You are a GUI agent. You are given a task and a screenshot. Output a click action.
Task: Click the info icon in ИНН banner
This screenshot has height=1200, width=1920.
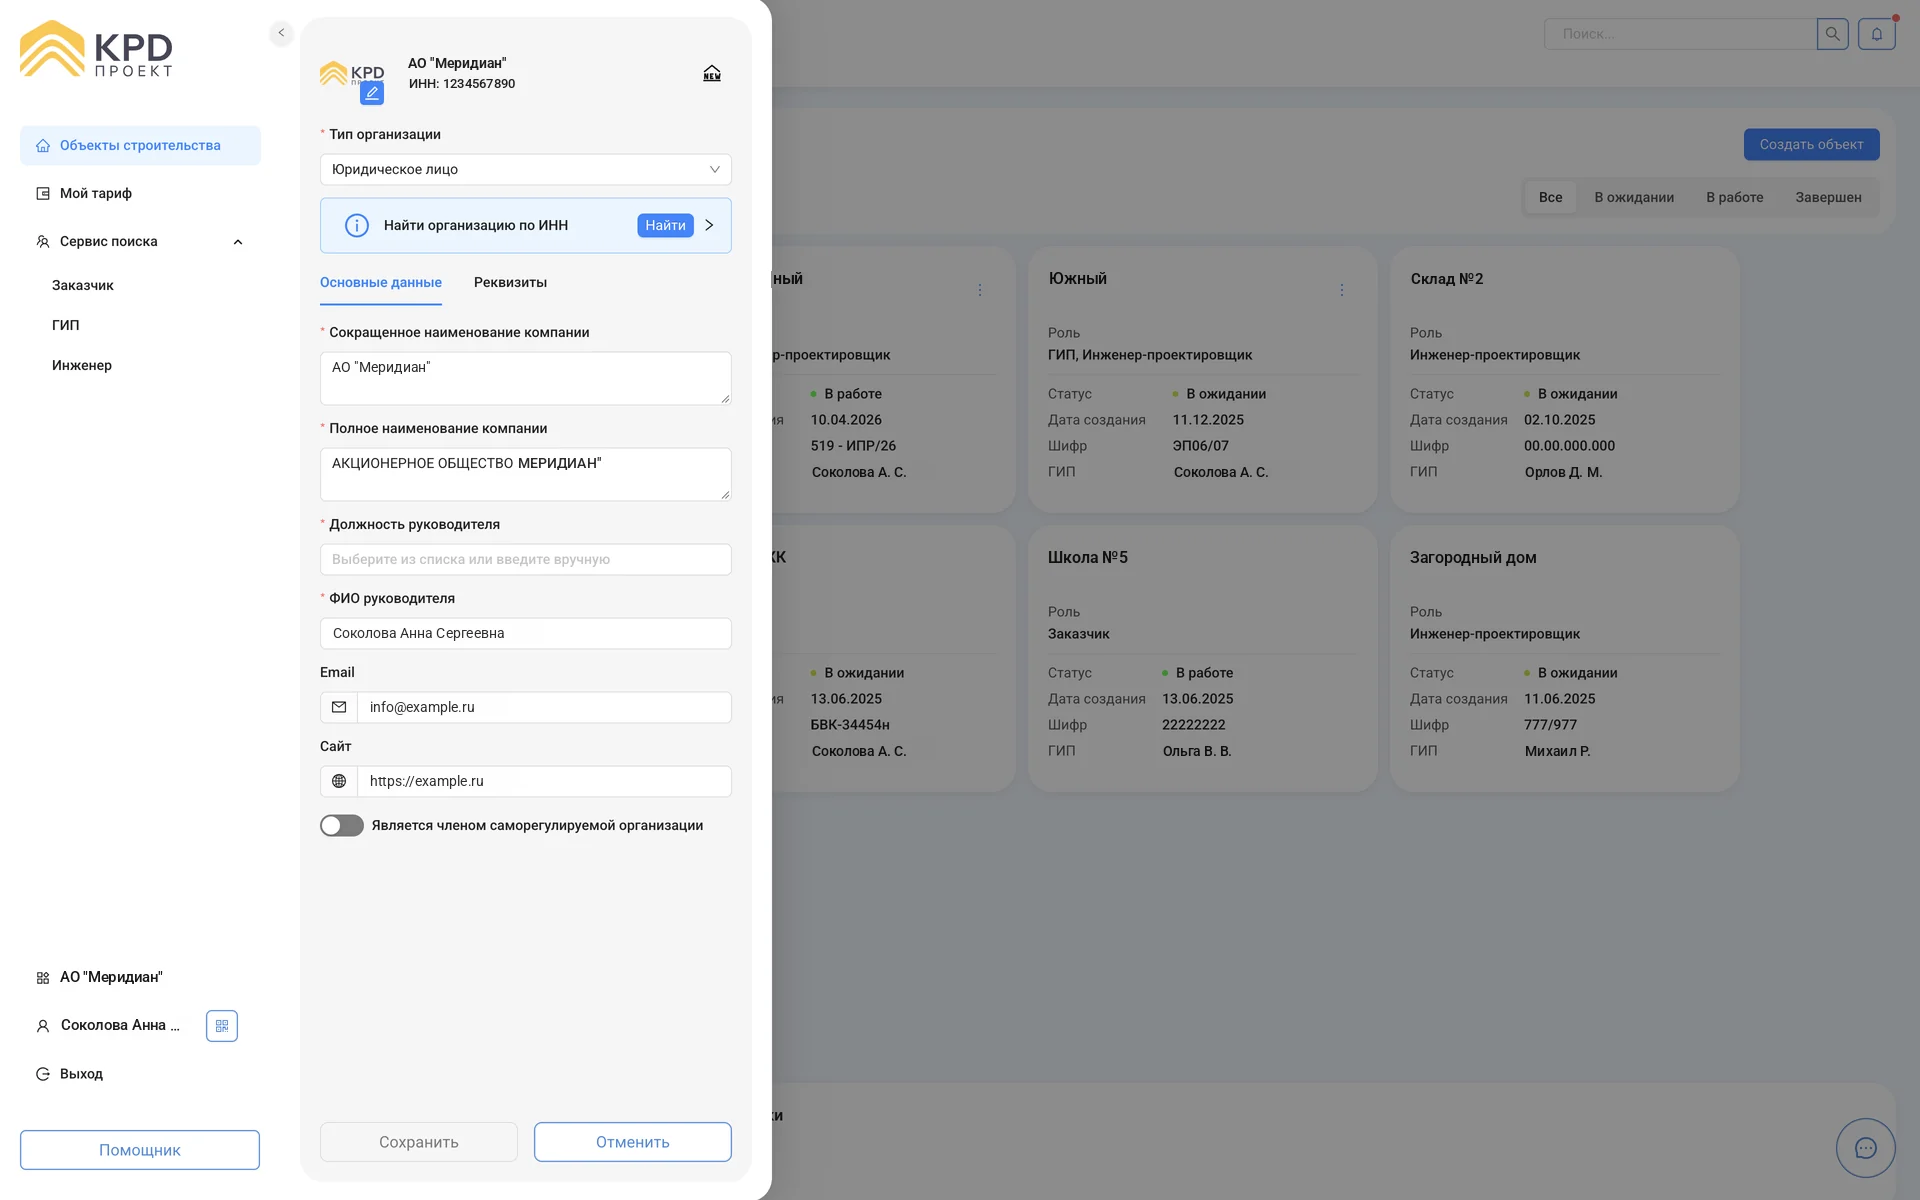pos(357,225)
